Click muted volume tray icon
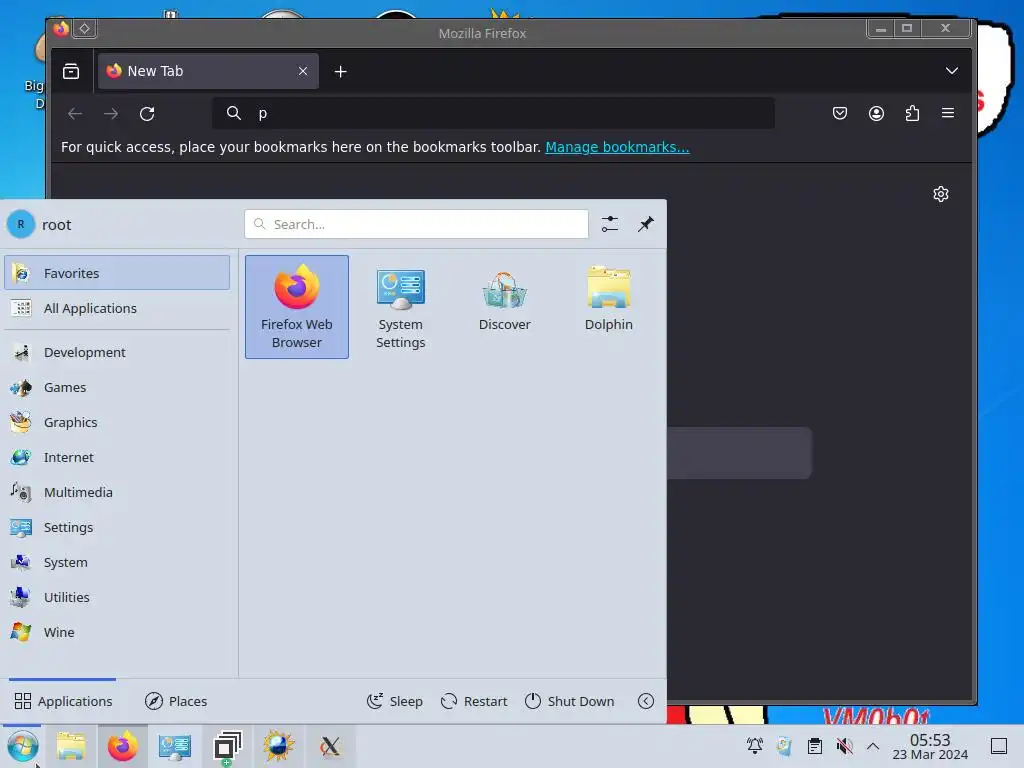 tap(844, 746)
